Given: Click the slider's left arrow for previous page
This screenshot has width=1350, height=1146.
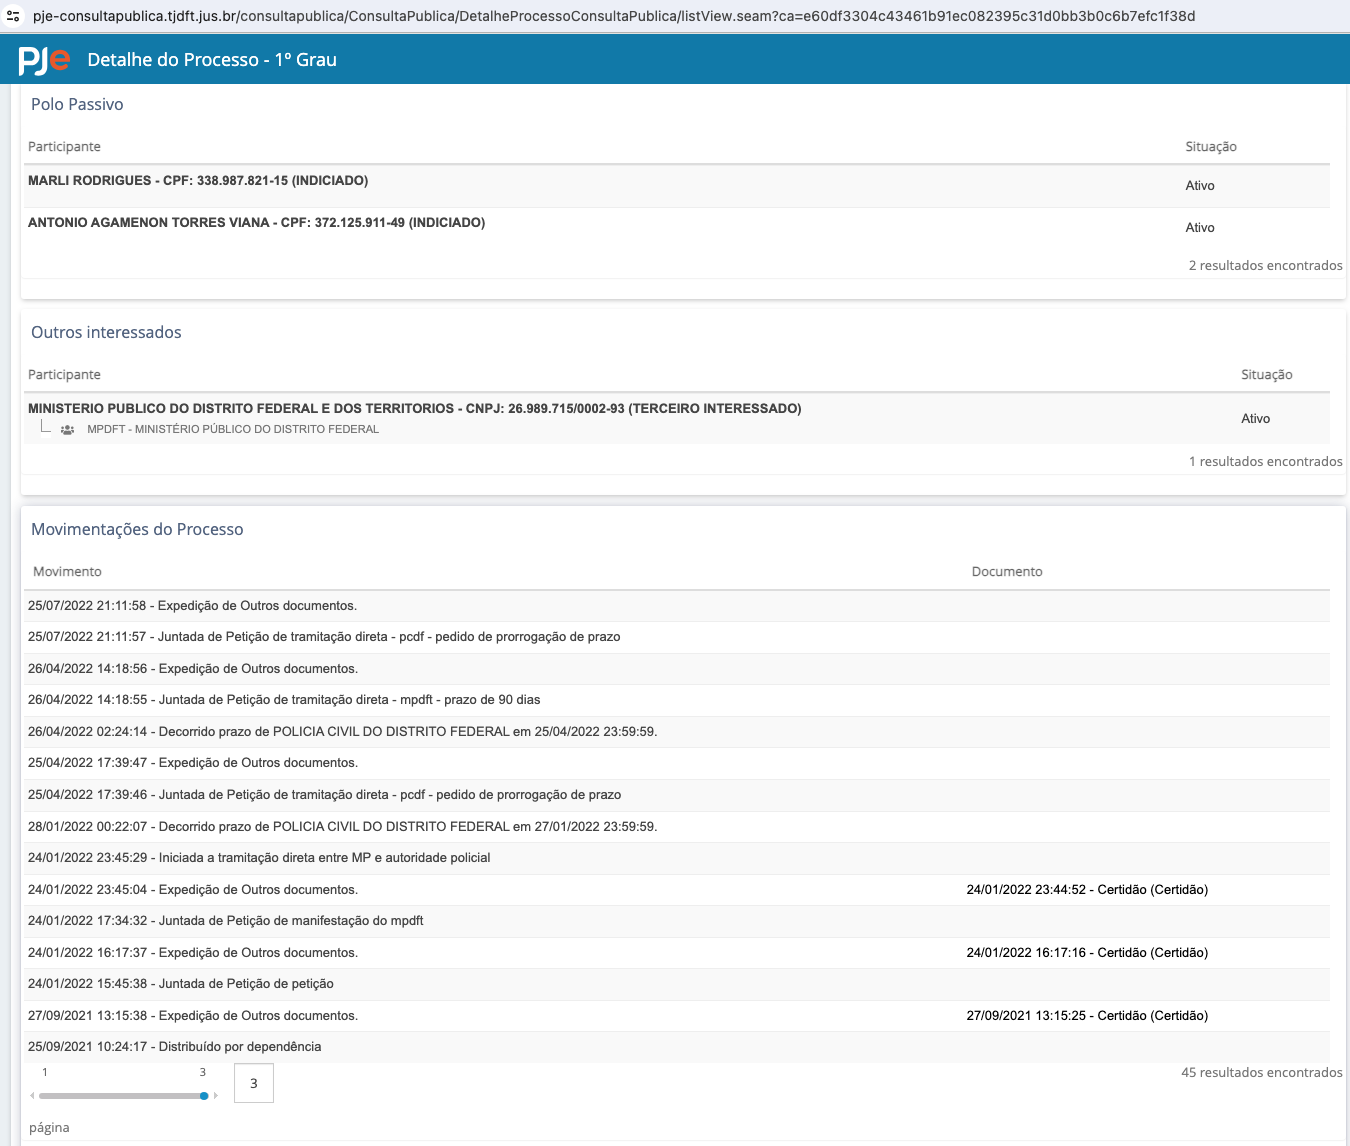Looking at the screenshot, I should [32, 1096].
